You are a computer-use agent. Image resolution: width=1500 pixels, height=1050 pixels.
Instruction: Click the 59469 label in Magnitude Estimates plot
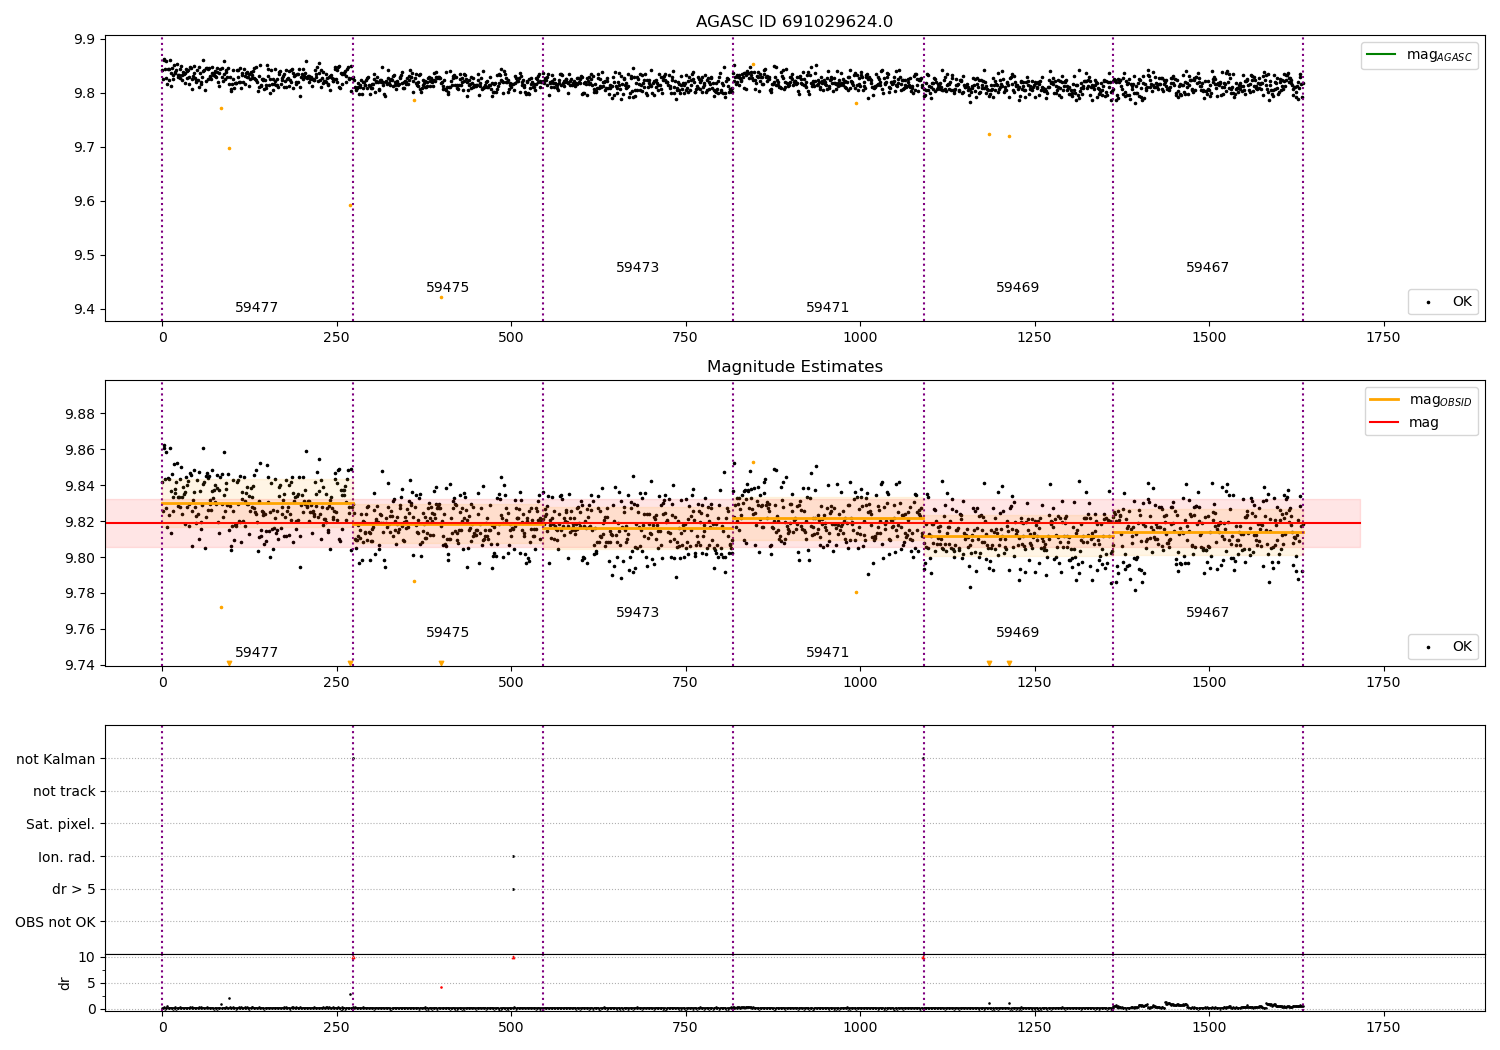coord(1017,633)
